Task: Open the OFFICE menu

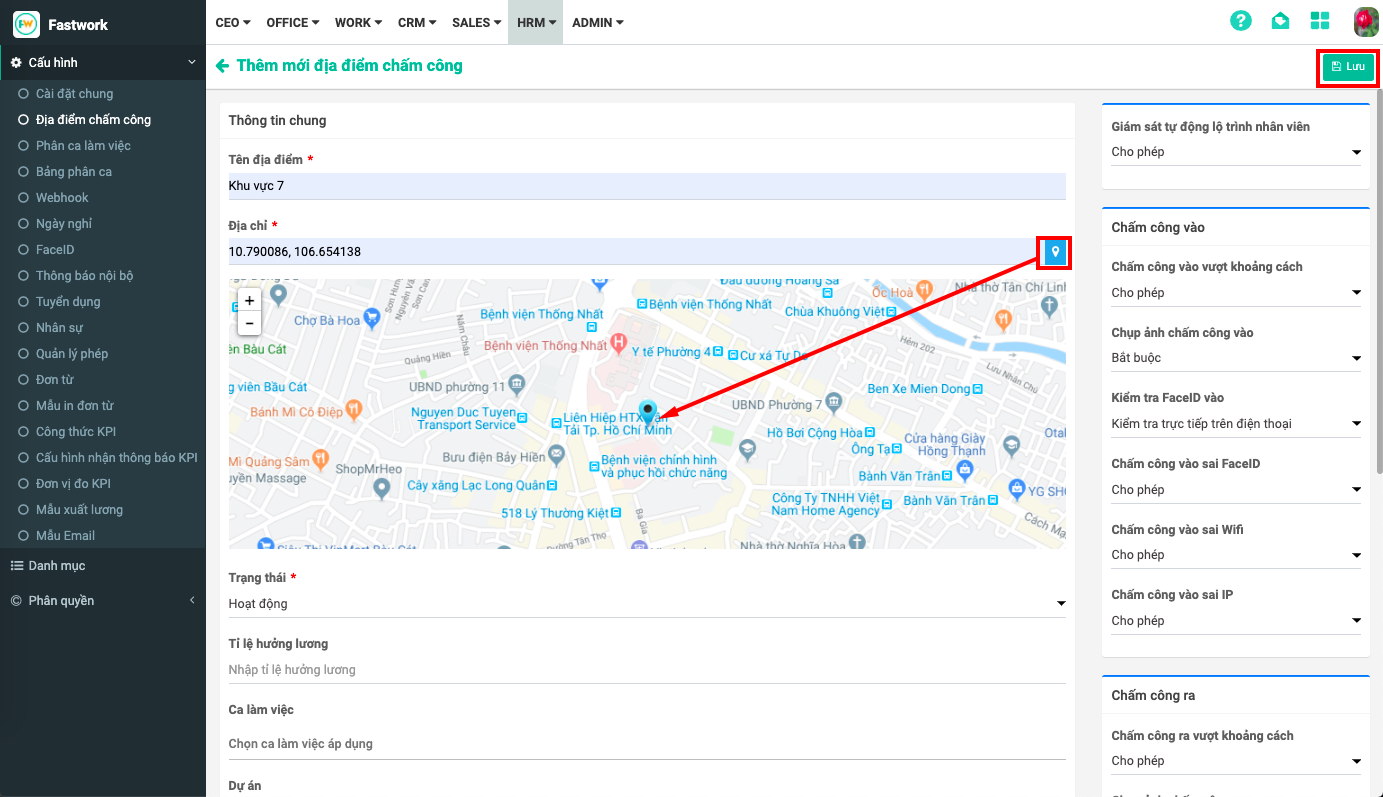Action: click(x=293, y=22)
